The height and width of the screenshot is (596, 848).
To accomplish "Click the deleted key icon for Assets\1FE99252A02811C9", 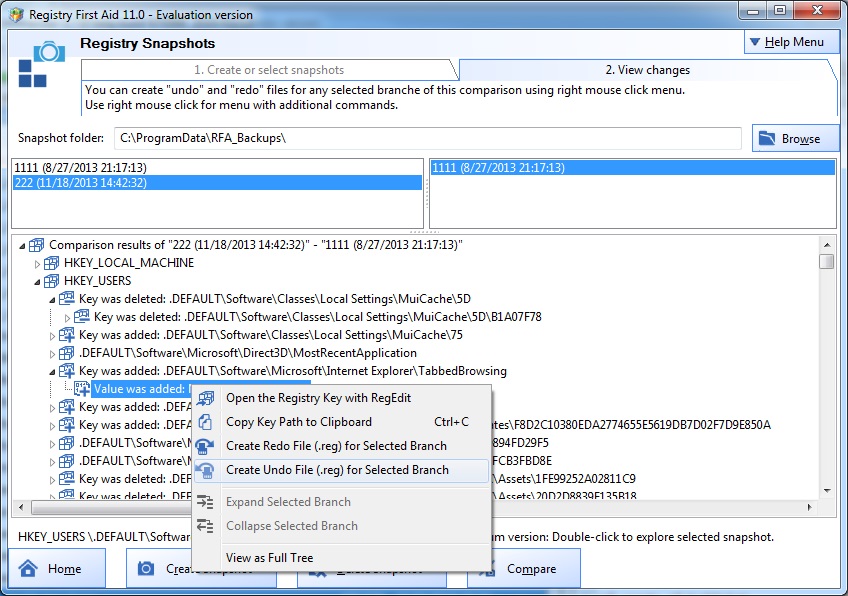I will pyautogui.click(x=67, y=479).
